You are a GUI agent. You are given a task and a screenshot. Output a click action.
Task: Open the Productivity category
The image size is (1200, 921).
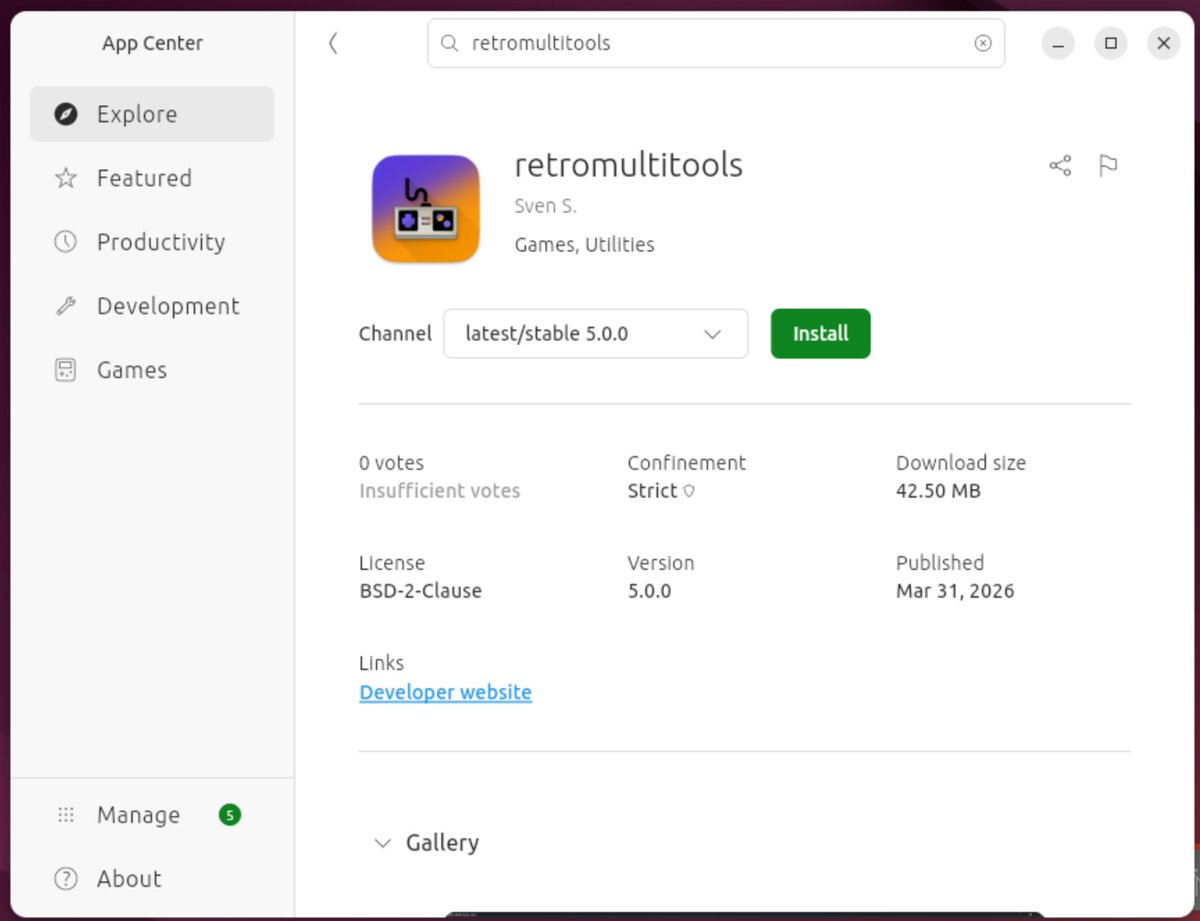[x=152, y=242]
